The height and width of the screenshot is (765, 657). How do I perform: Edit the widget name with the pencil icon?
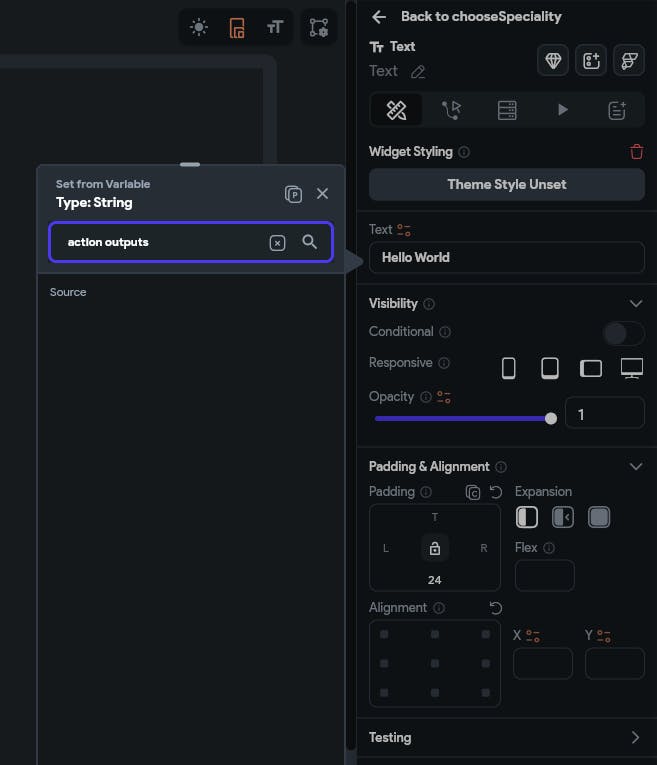point(418,71)
